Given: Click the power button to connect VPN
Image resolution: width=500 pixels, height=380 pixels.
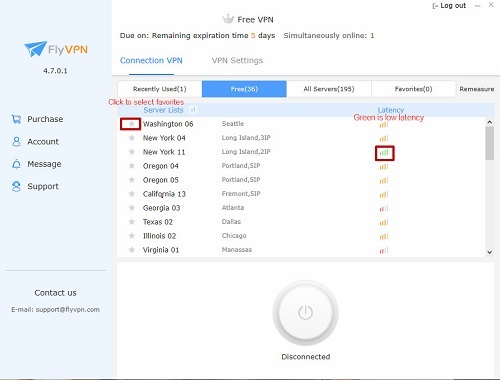Looking at the screenshot, I should pyautogui.click(x=305, y=313).
